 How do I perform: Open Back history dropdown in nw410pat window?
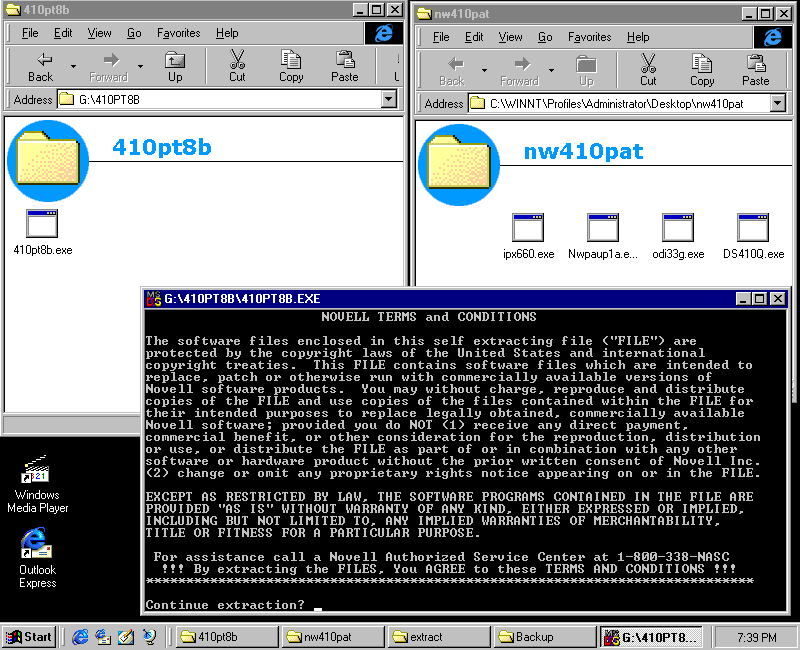484,70
